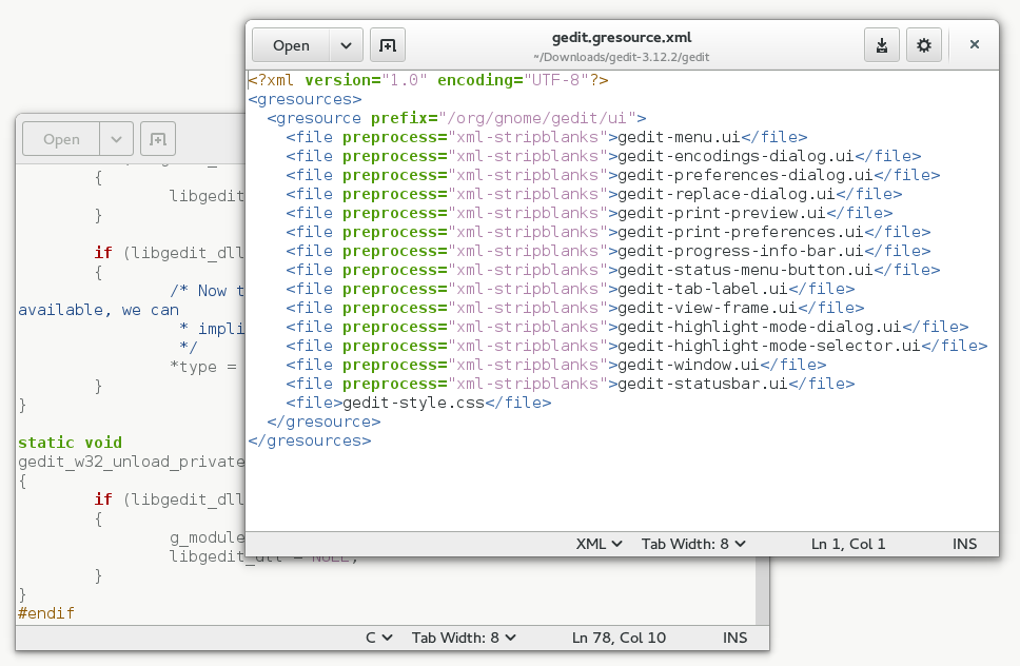Click the opening <gresources> tag line
Screen dimensions: 1020x666
pyautogui.click(x=304, y=99)
